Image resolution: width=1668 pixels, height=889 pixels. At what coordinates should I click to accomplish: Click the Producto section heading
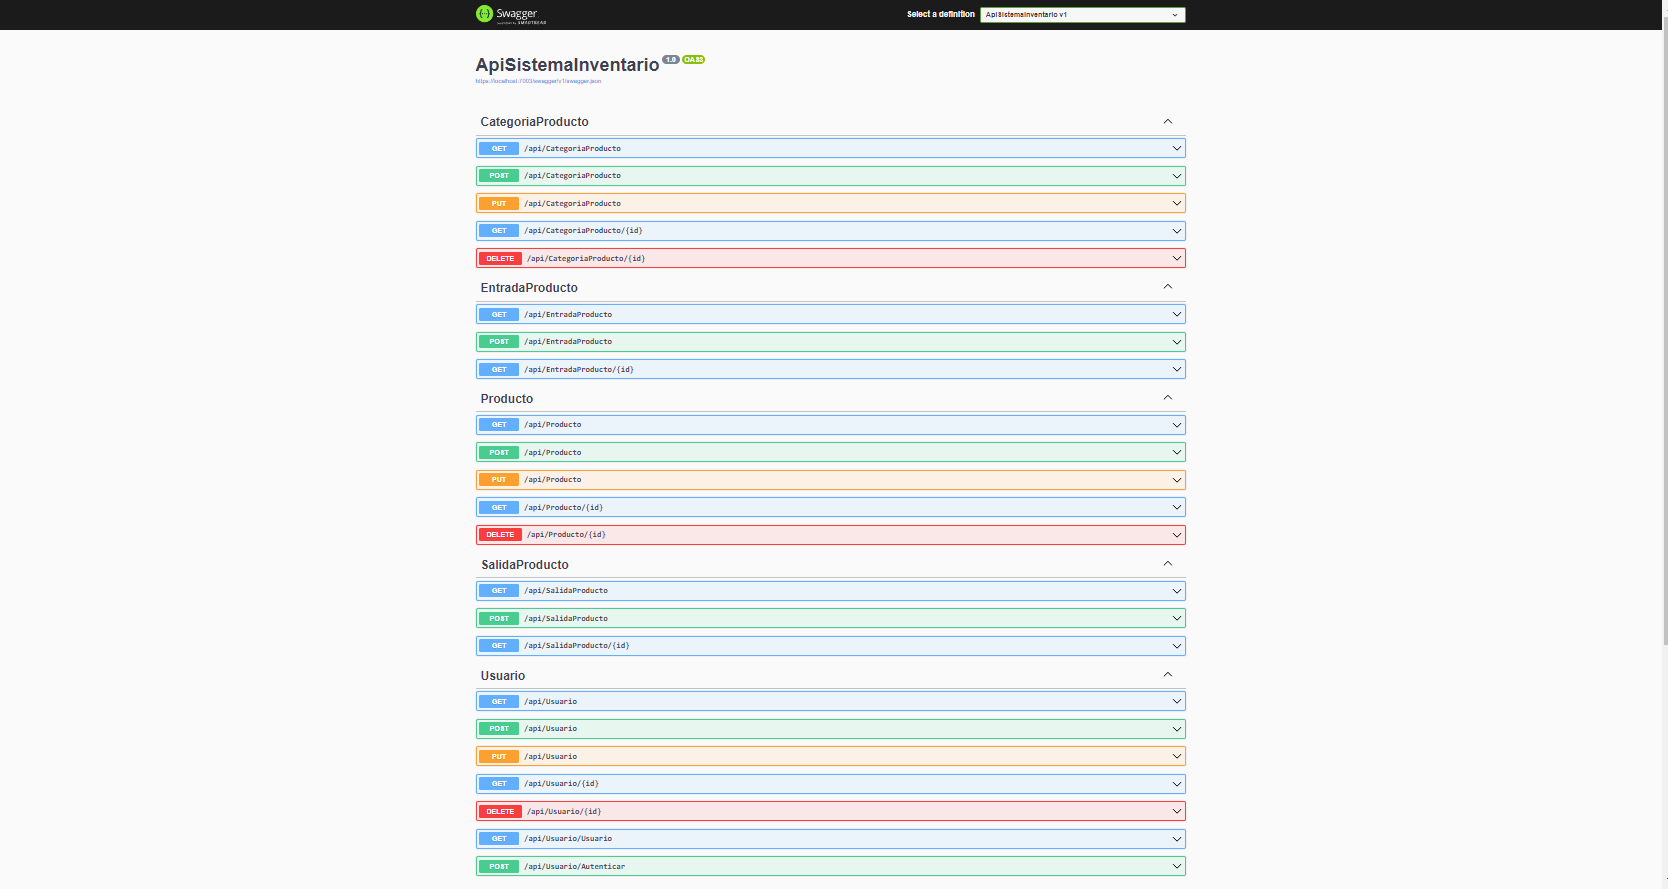coord(507,399)
